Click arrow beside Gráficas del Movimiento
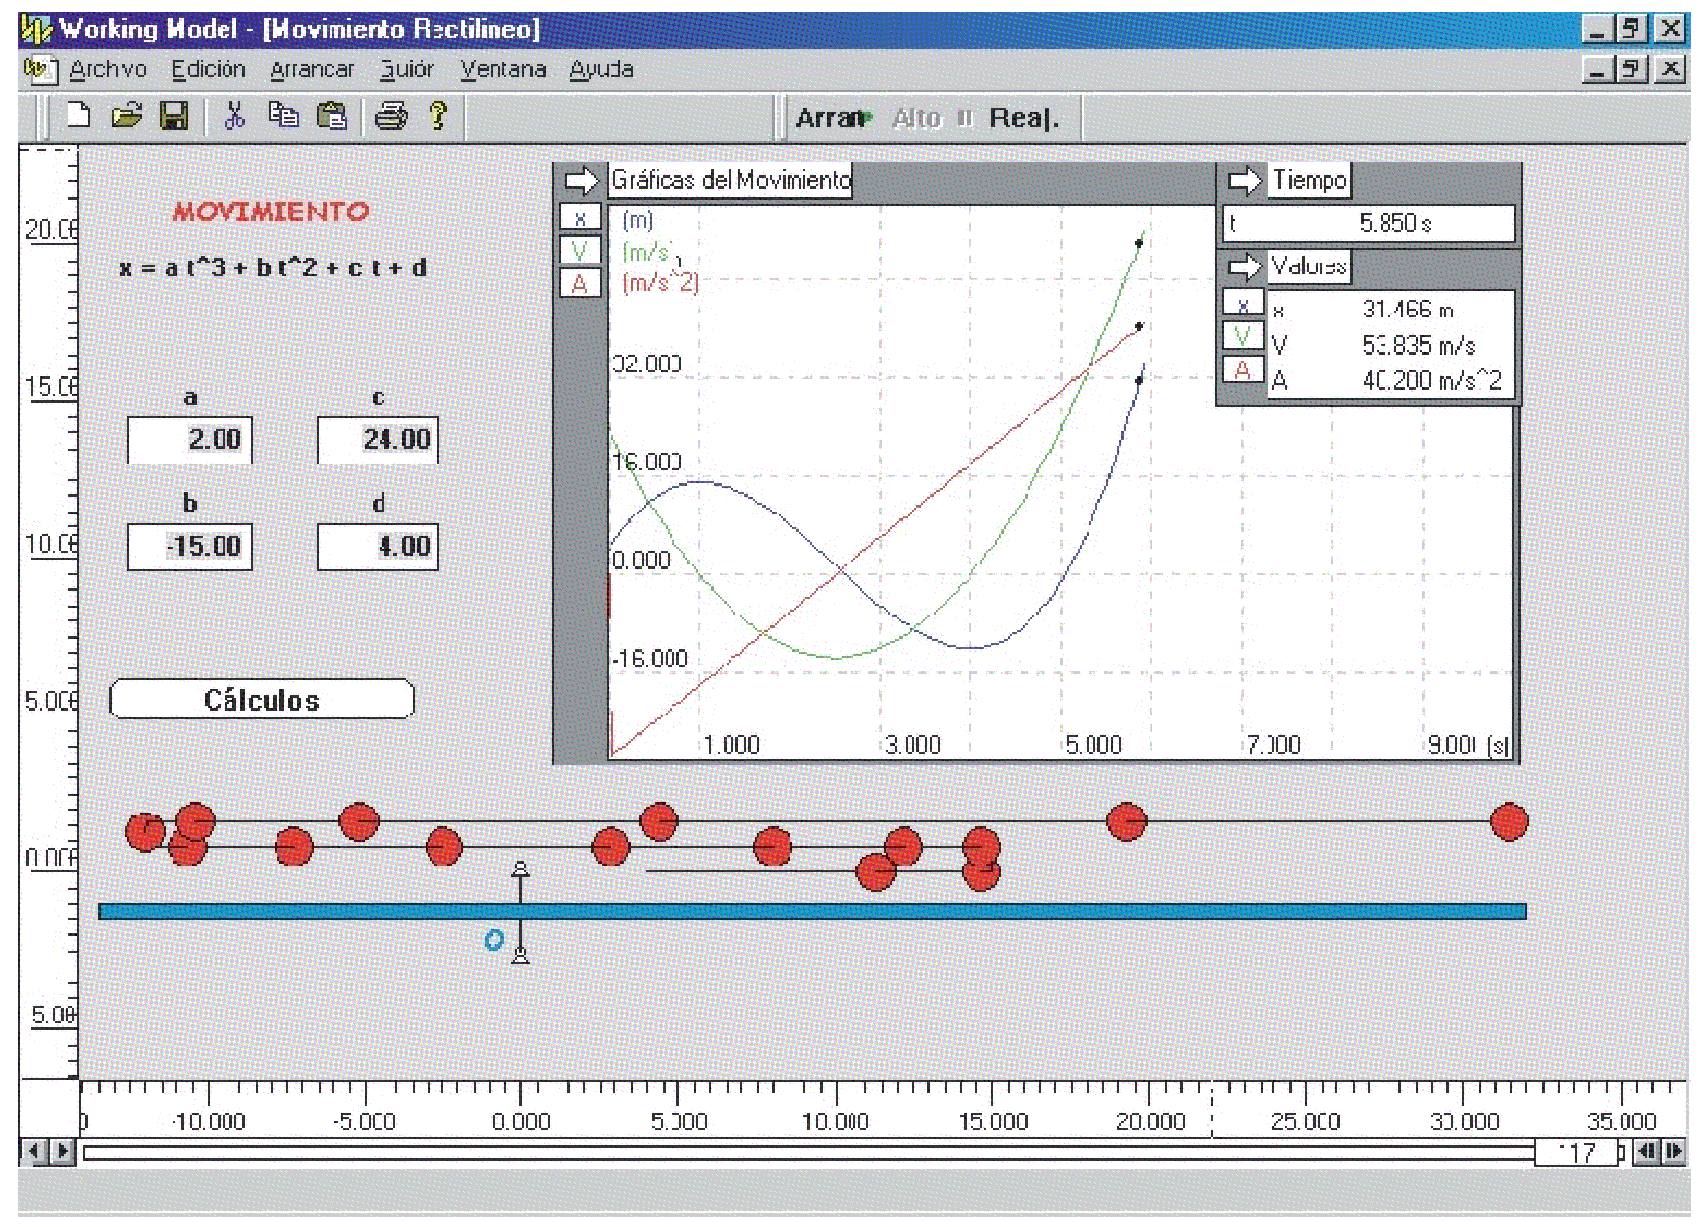The width and height of the screenshot is (1704, 1227). (x=581, y=181)
